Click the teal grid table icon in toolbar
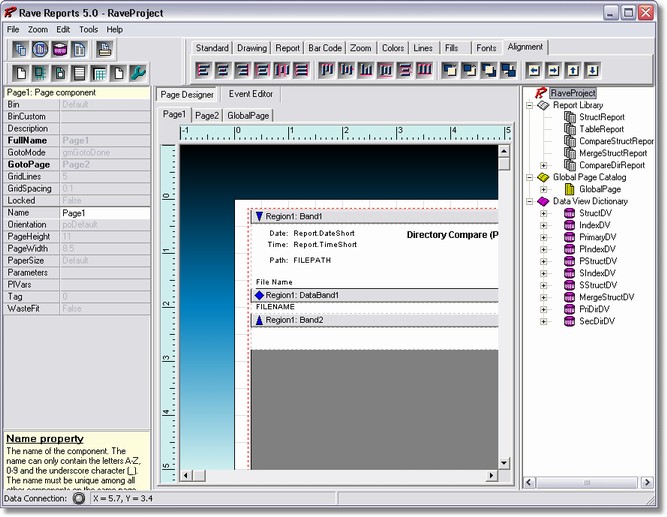Screen dimensions: 667x517 point(99,73)
